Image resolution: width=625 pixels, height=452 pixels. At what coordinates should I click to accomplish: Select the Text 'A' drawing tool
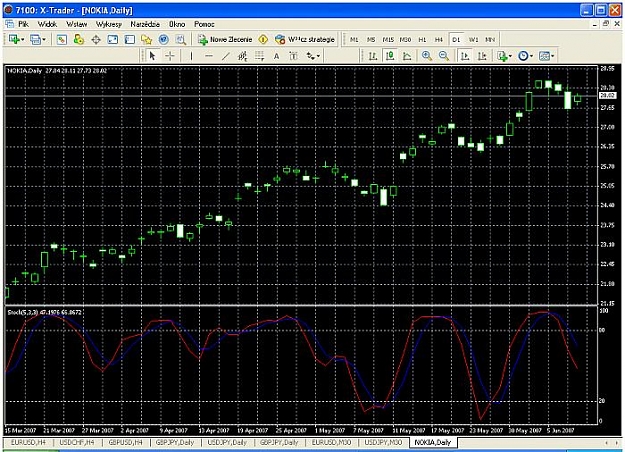click(x=276, y=56)
